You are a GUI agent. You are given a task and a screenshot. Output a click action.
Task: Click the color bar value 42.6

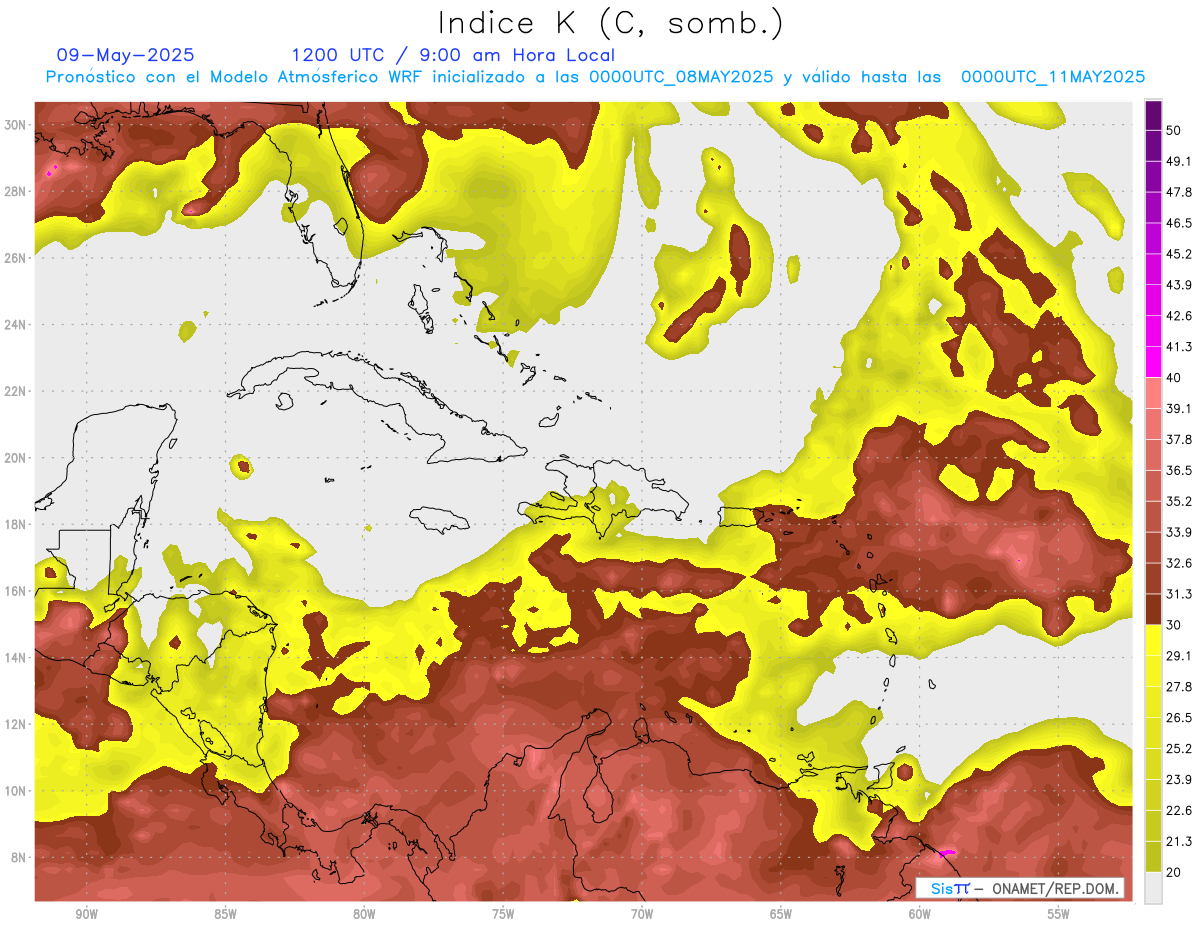tap(1180, 316)
